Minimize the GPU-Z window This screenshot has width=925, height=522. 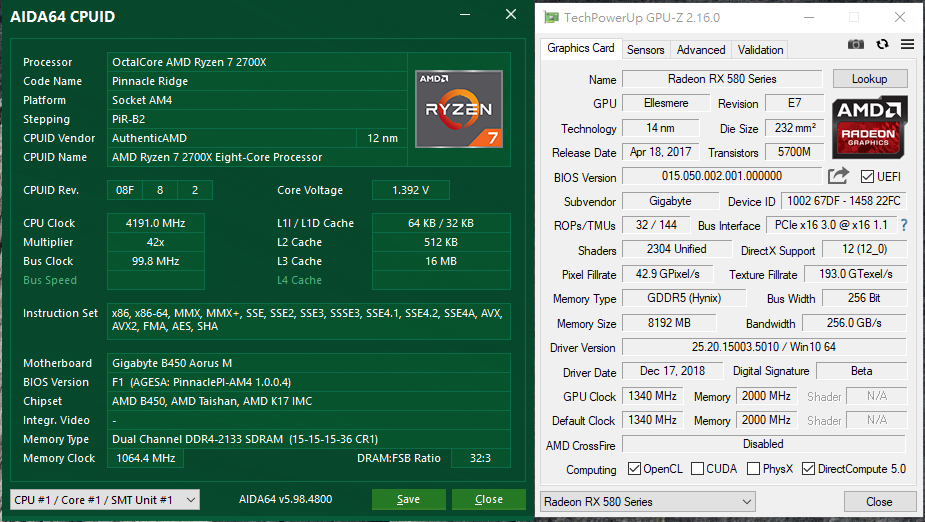(809, 17)
